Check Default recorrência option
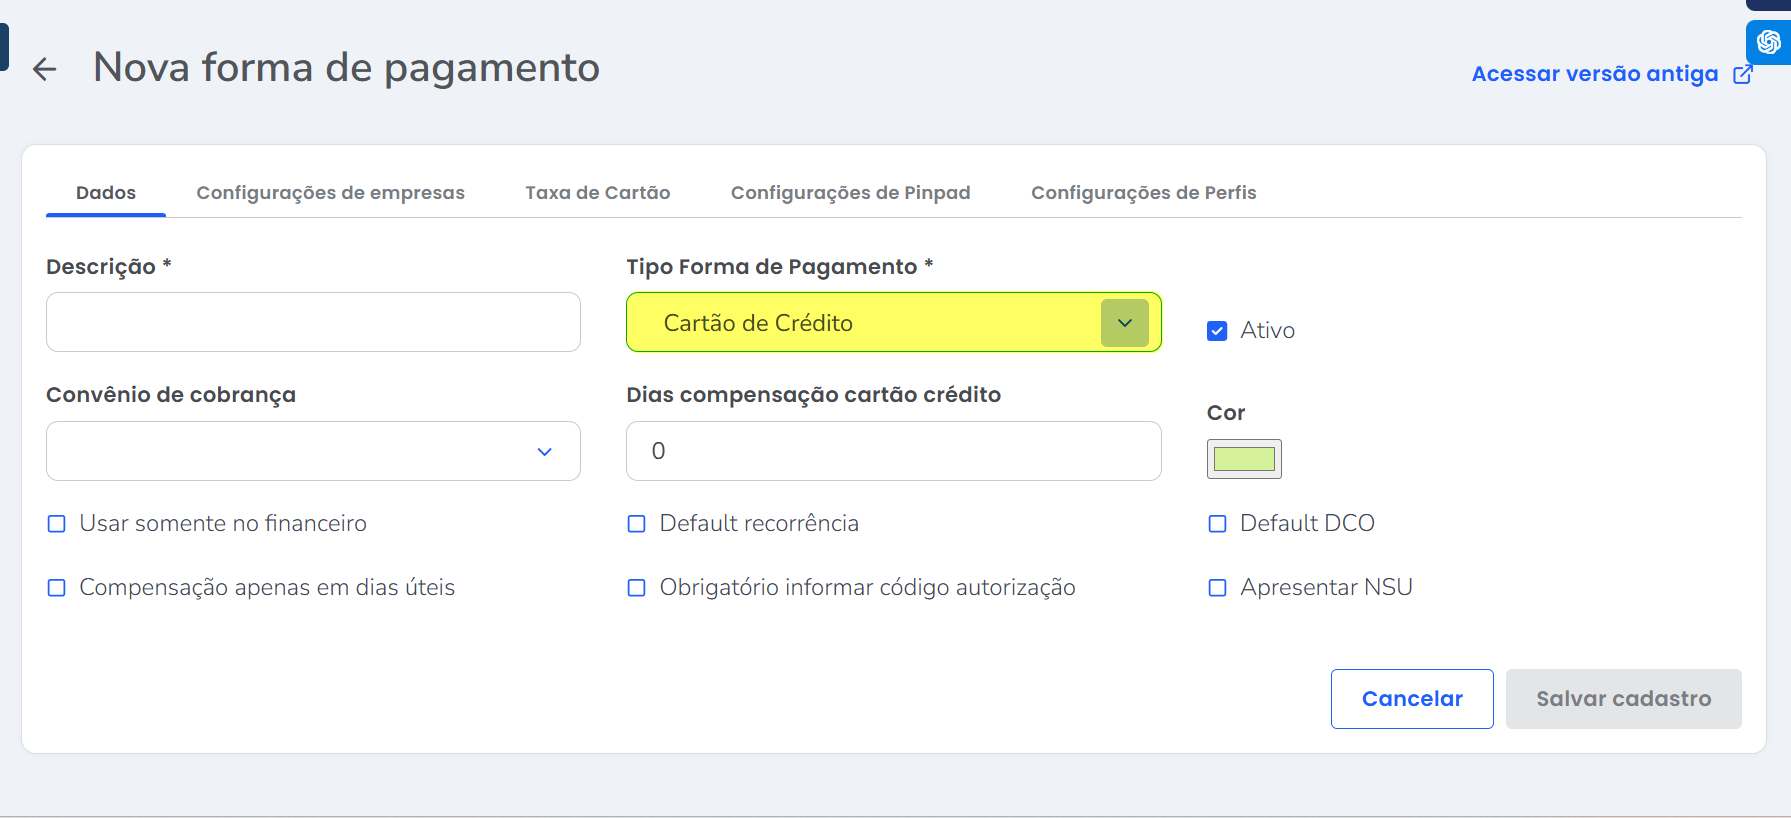Image resolution: width=1791 pixels, height=818 pixels. (637, 524)
